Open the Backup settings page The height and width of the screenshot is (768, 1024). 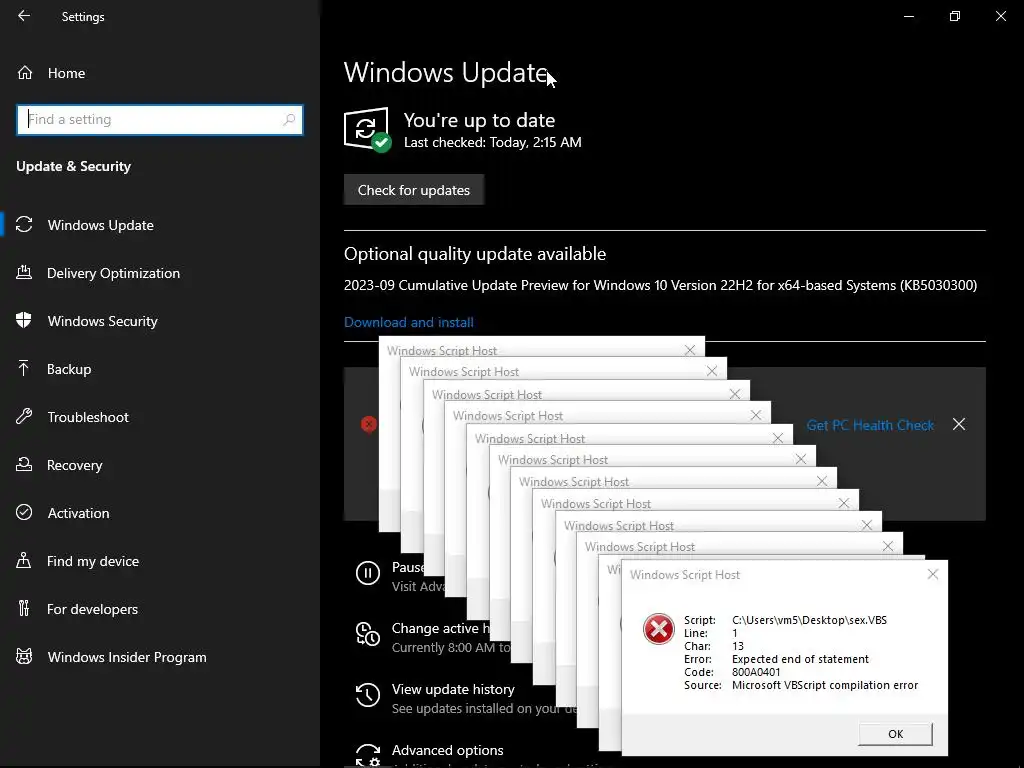(69, 369)
